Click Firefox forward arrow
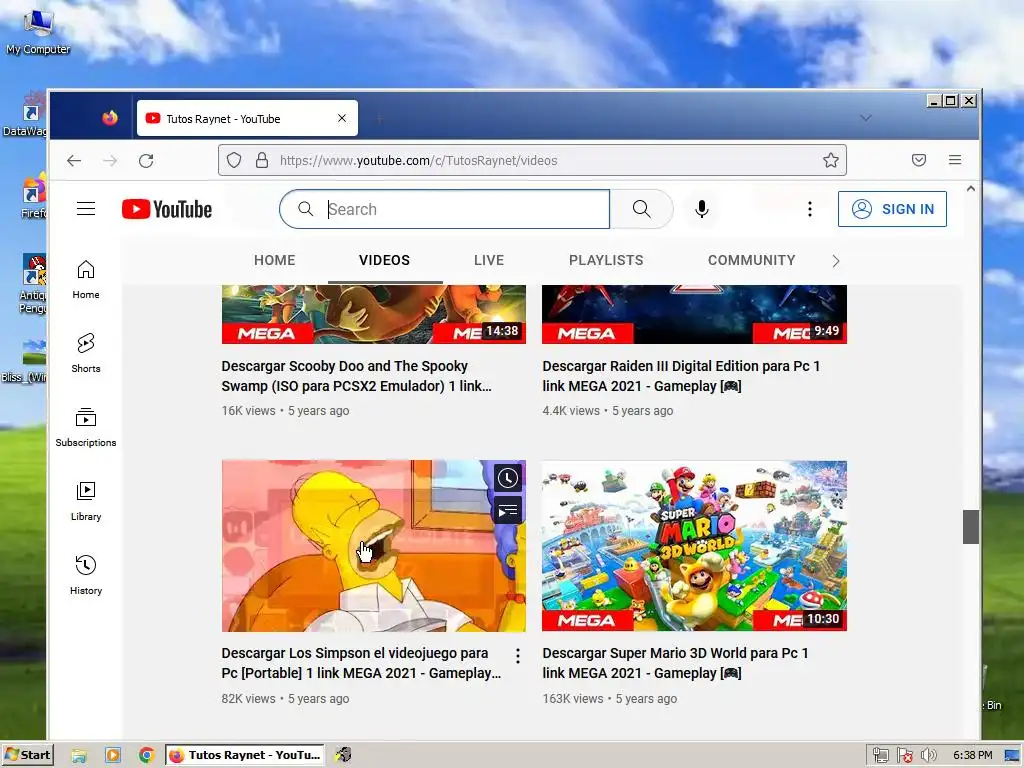The width and height of the screenshot is (1024, 768). pos(110,161)
